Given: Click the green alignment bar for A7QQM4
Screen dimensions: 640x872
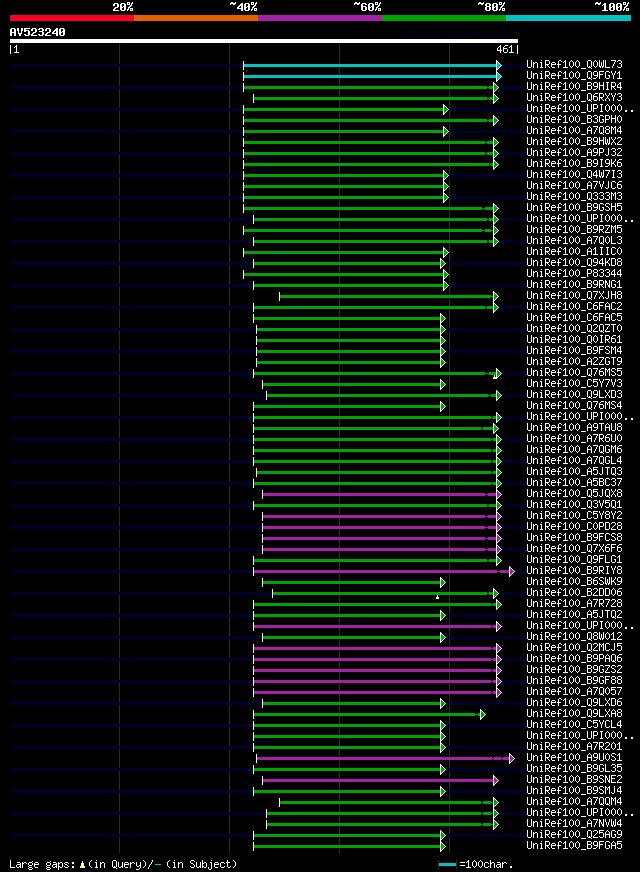Looking at the screenshot, I should (387, 803).
